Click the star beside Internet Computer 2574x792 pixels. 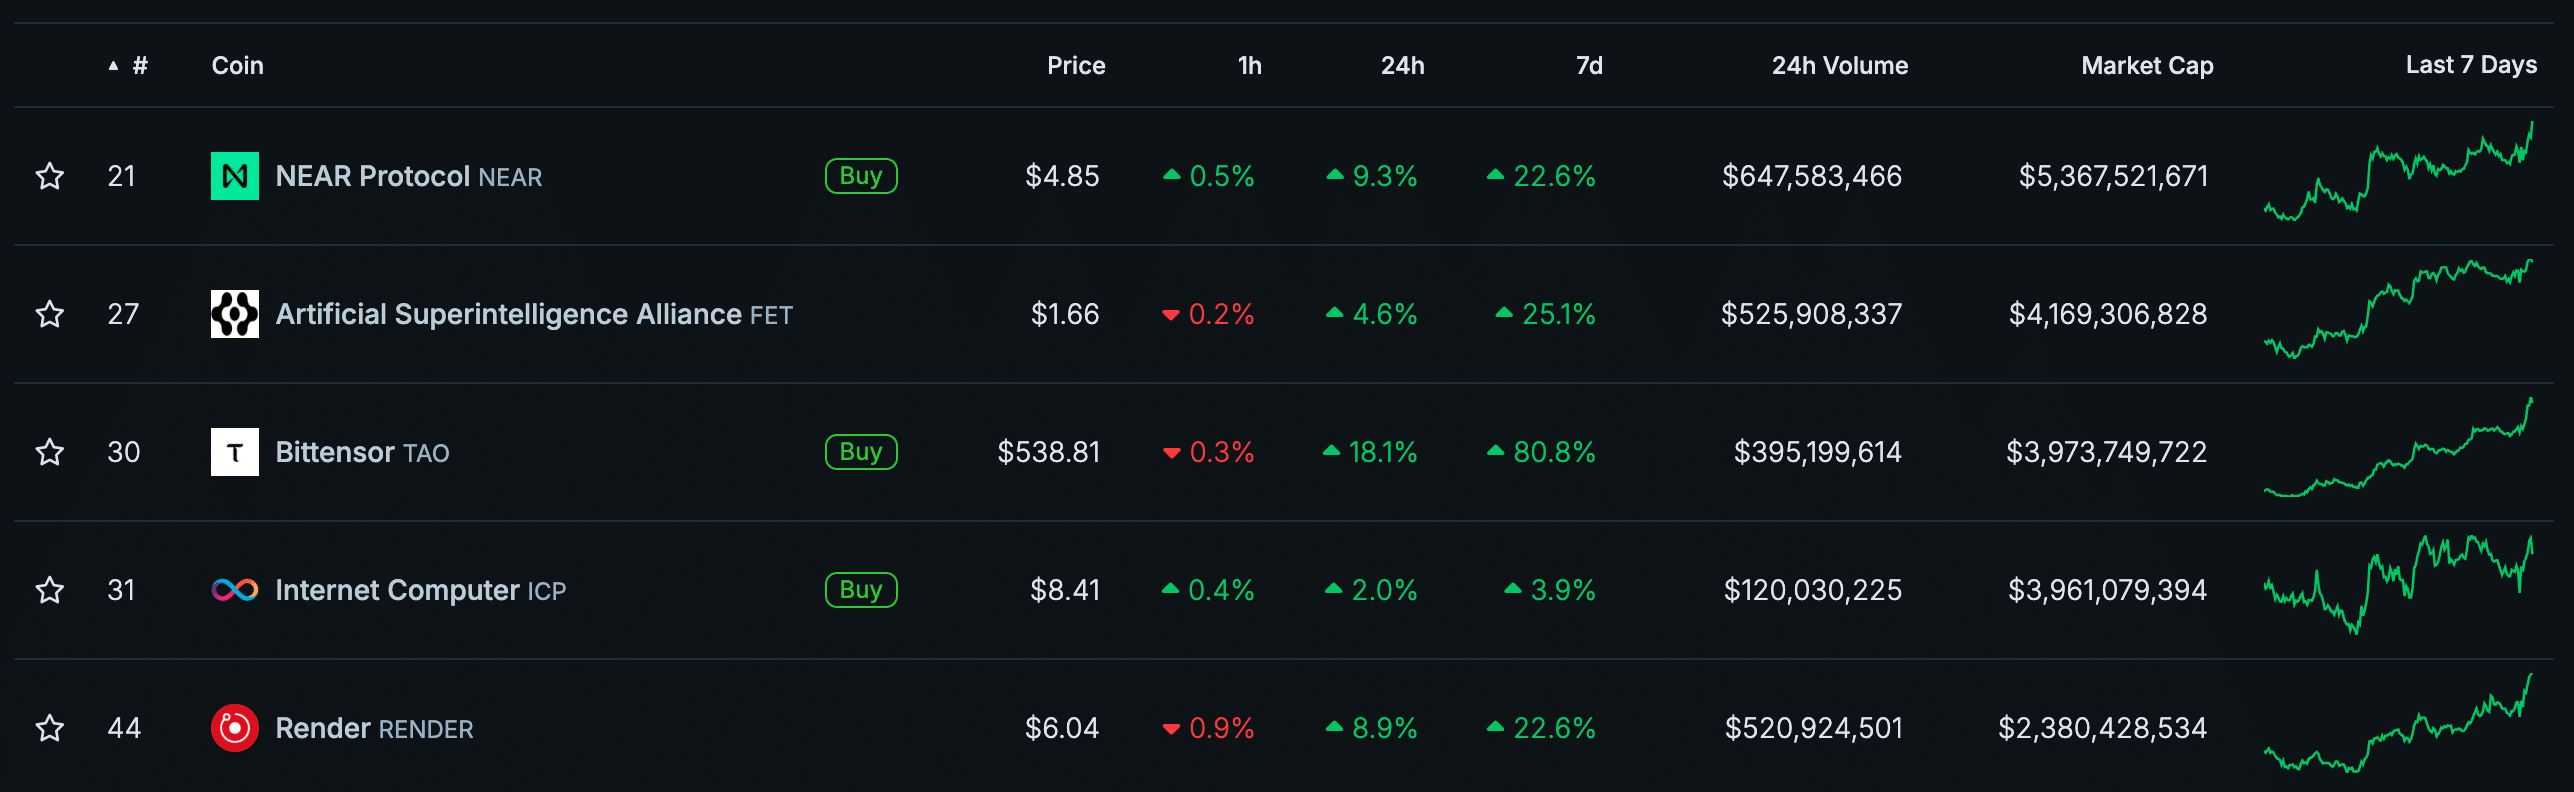(x=50, y=590)
